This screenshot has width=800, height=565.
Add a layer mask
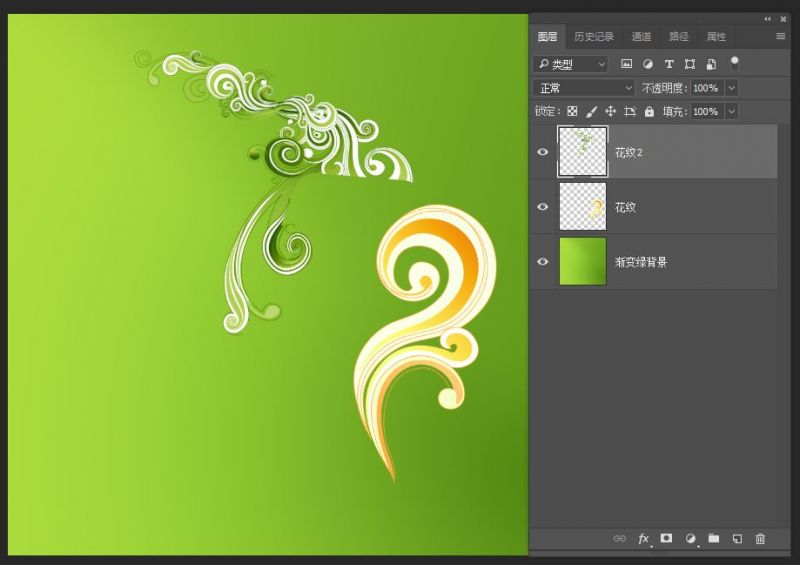coord(666,538)
